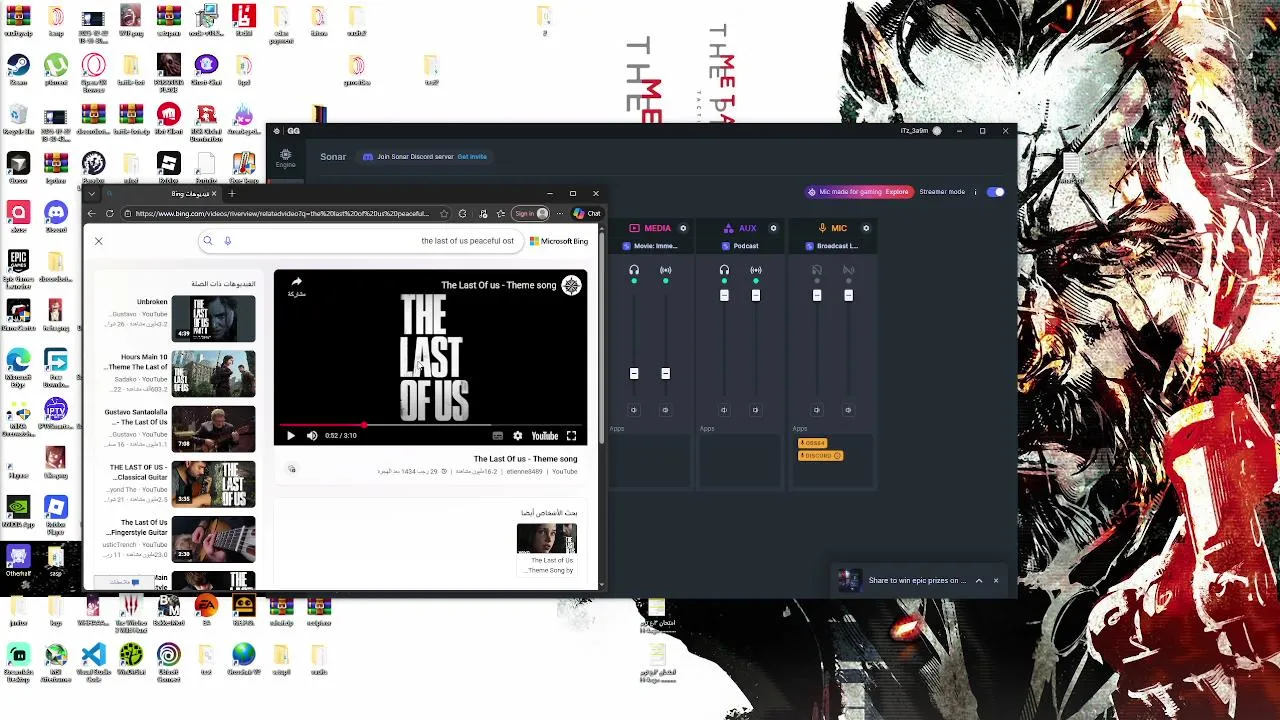Mute the AUX channel headphones fader

[x=724, y=410]
